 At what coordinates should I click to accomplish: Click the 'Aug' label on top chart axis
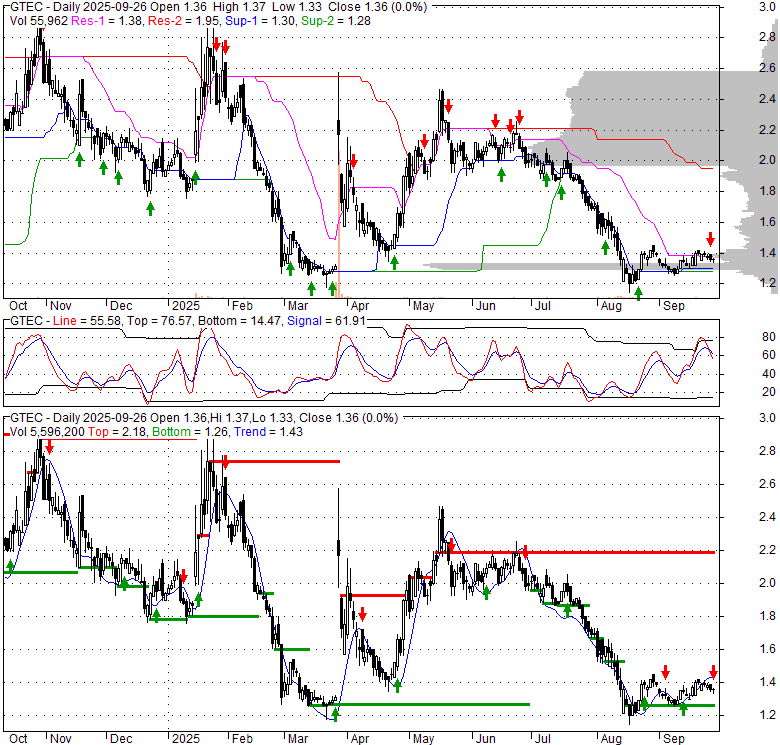coord(611,306)
